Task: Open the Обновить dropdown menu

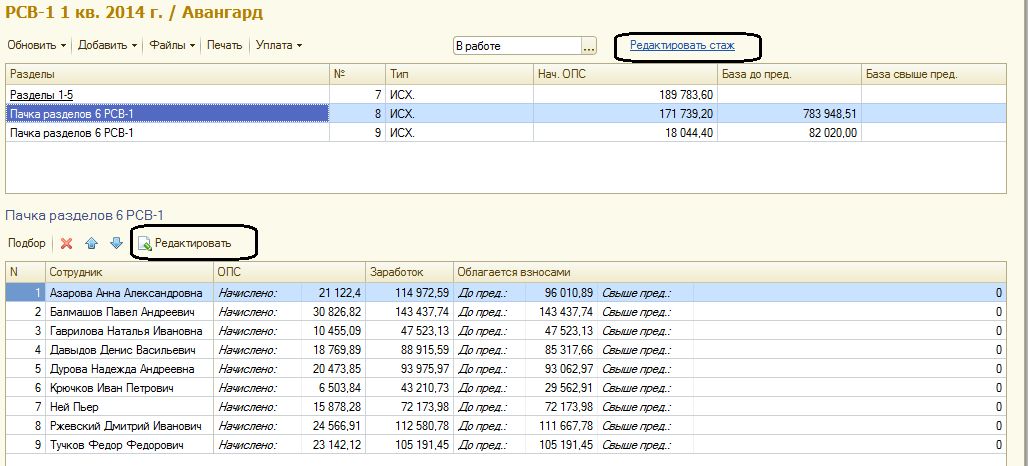Action: [37, 45]
